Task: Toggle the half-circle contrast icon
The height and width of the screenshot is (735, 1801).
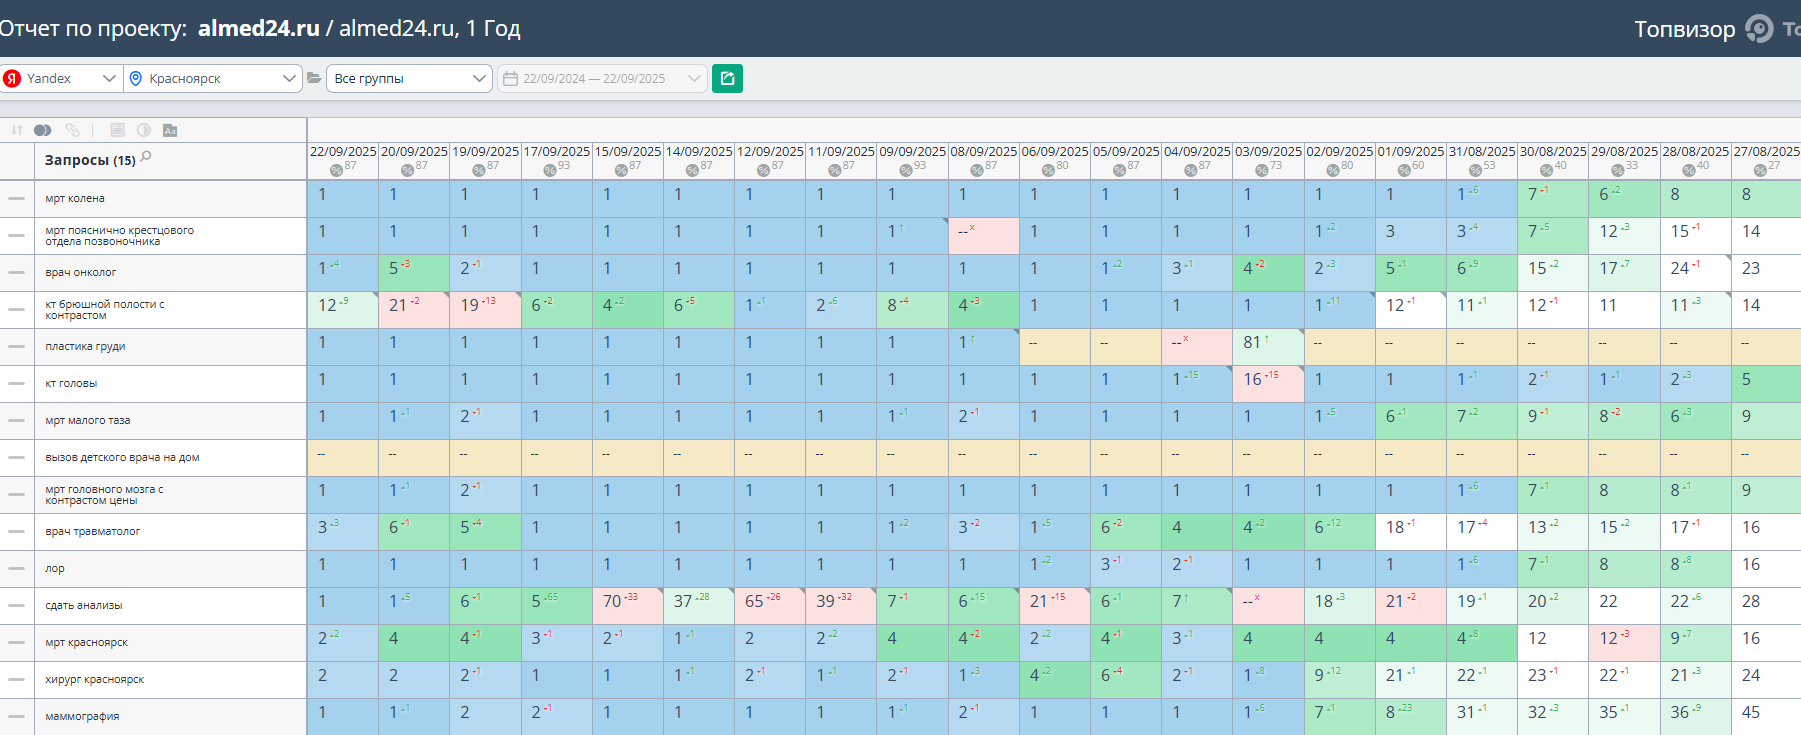Action: (144, 130)
